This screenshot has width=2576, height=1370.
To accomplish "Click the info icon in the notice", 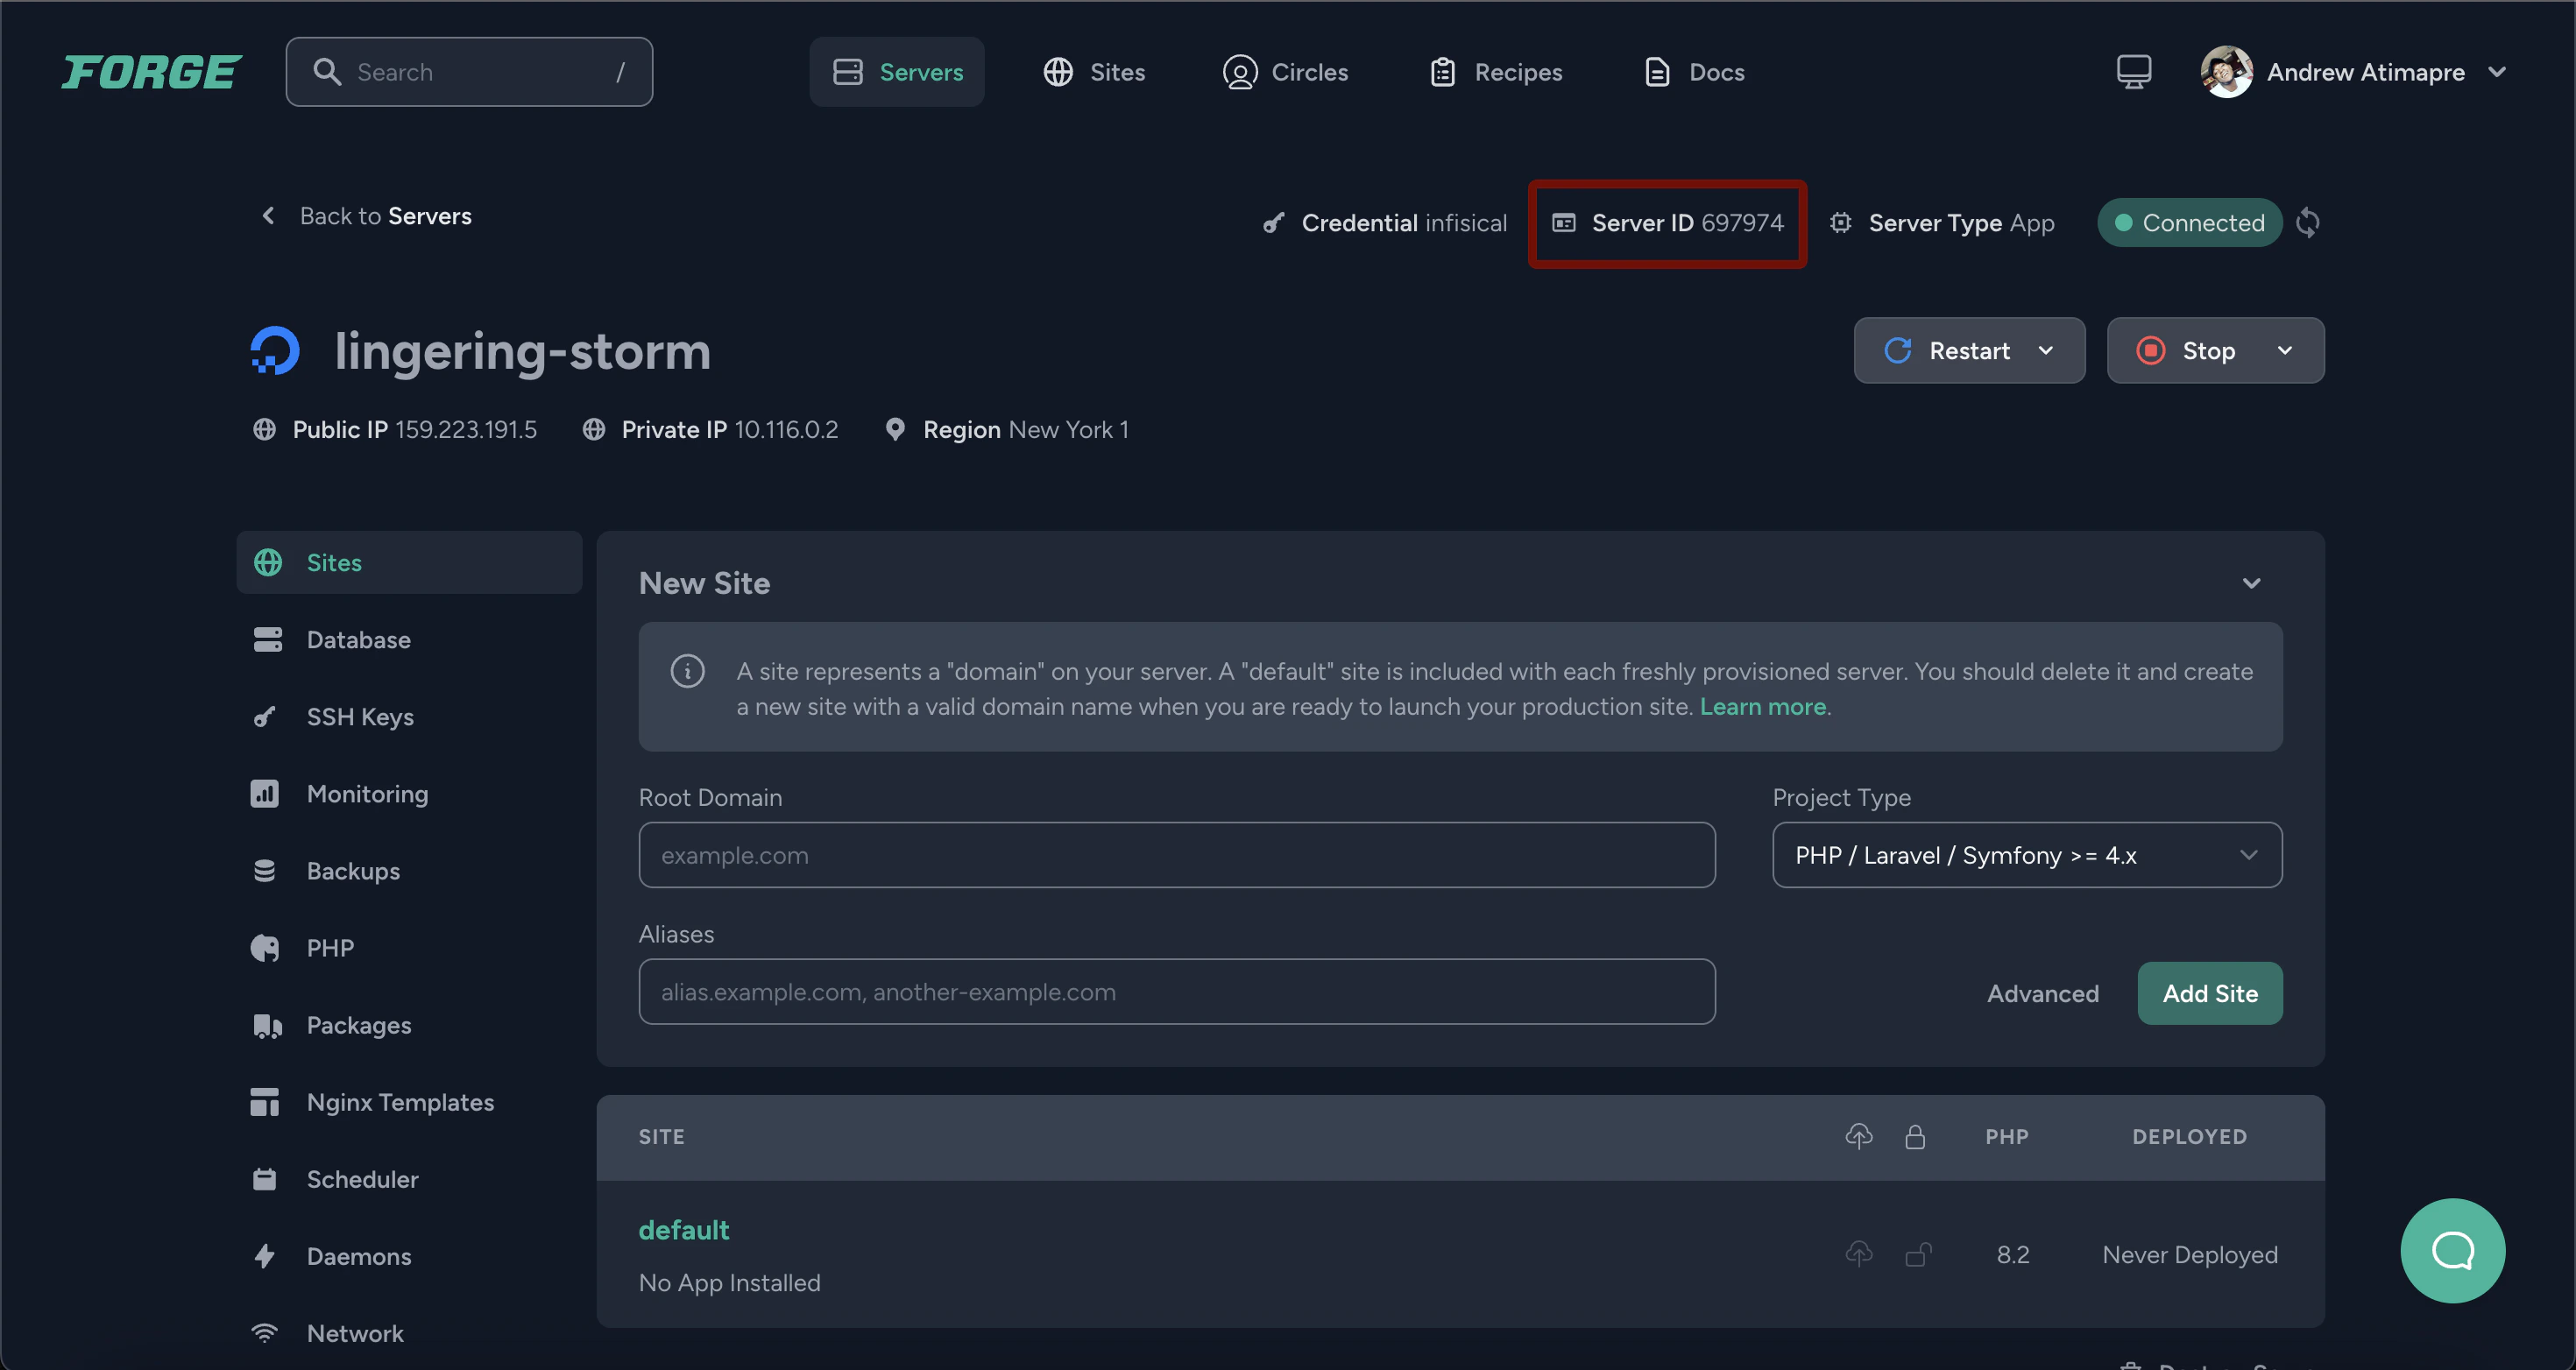I will pyautogui.click(x=687, y=671).
